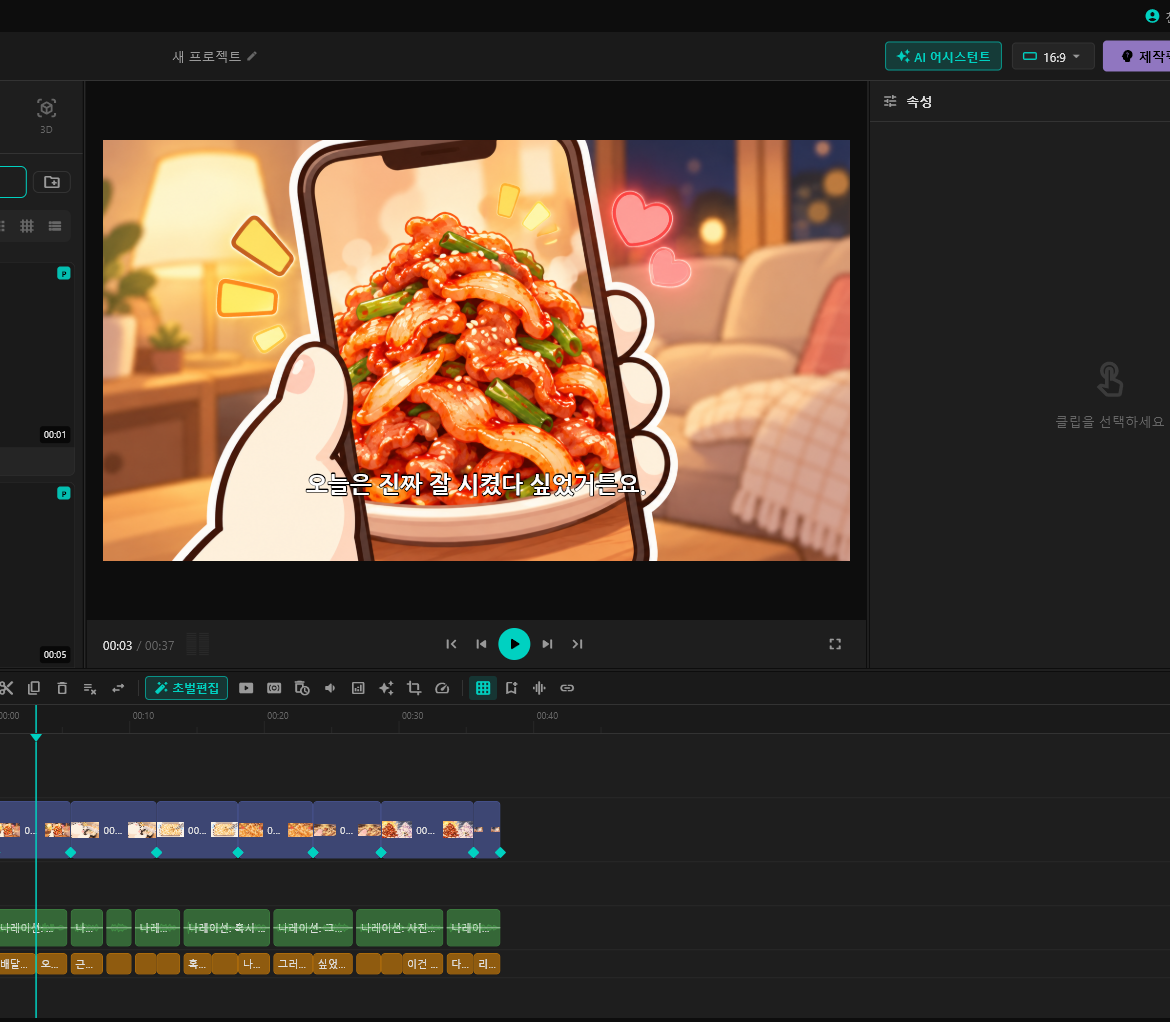Open the AI 어시스턴트 assistant
The image size is (1170, 1022).
coord(943,57)
